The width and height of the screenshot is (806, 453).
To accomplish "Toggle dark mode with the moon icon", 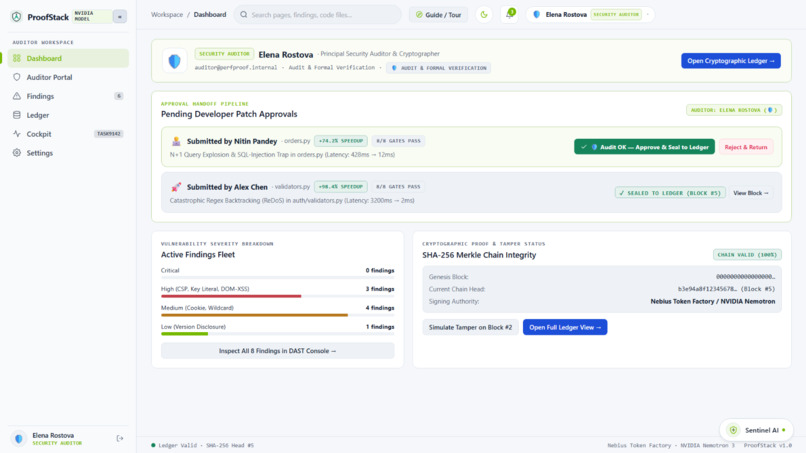I will tap(484, 15).
